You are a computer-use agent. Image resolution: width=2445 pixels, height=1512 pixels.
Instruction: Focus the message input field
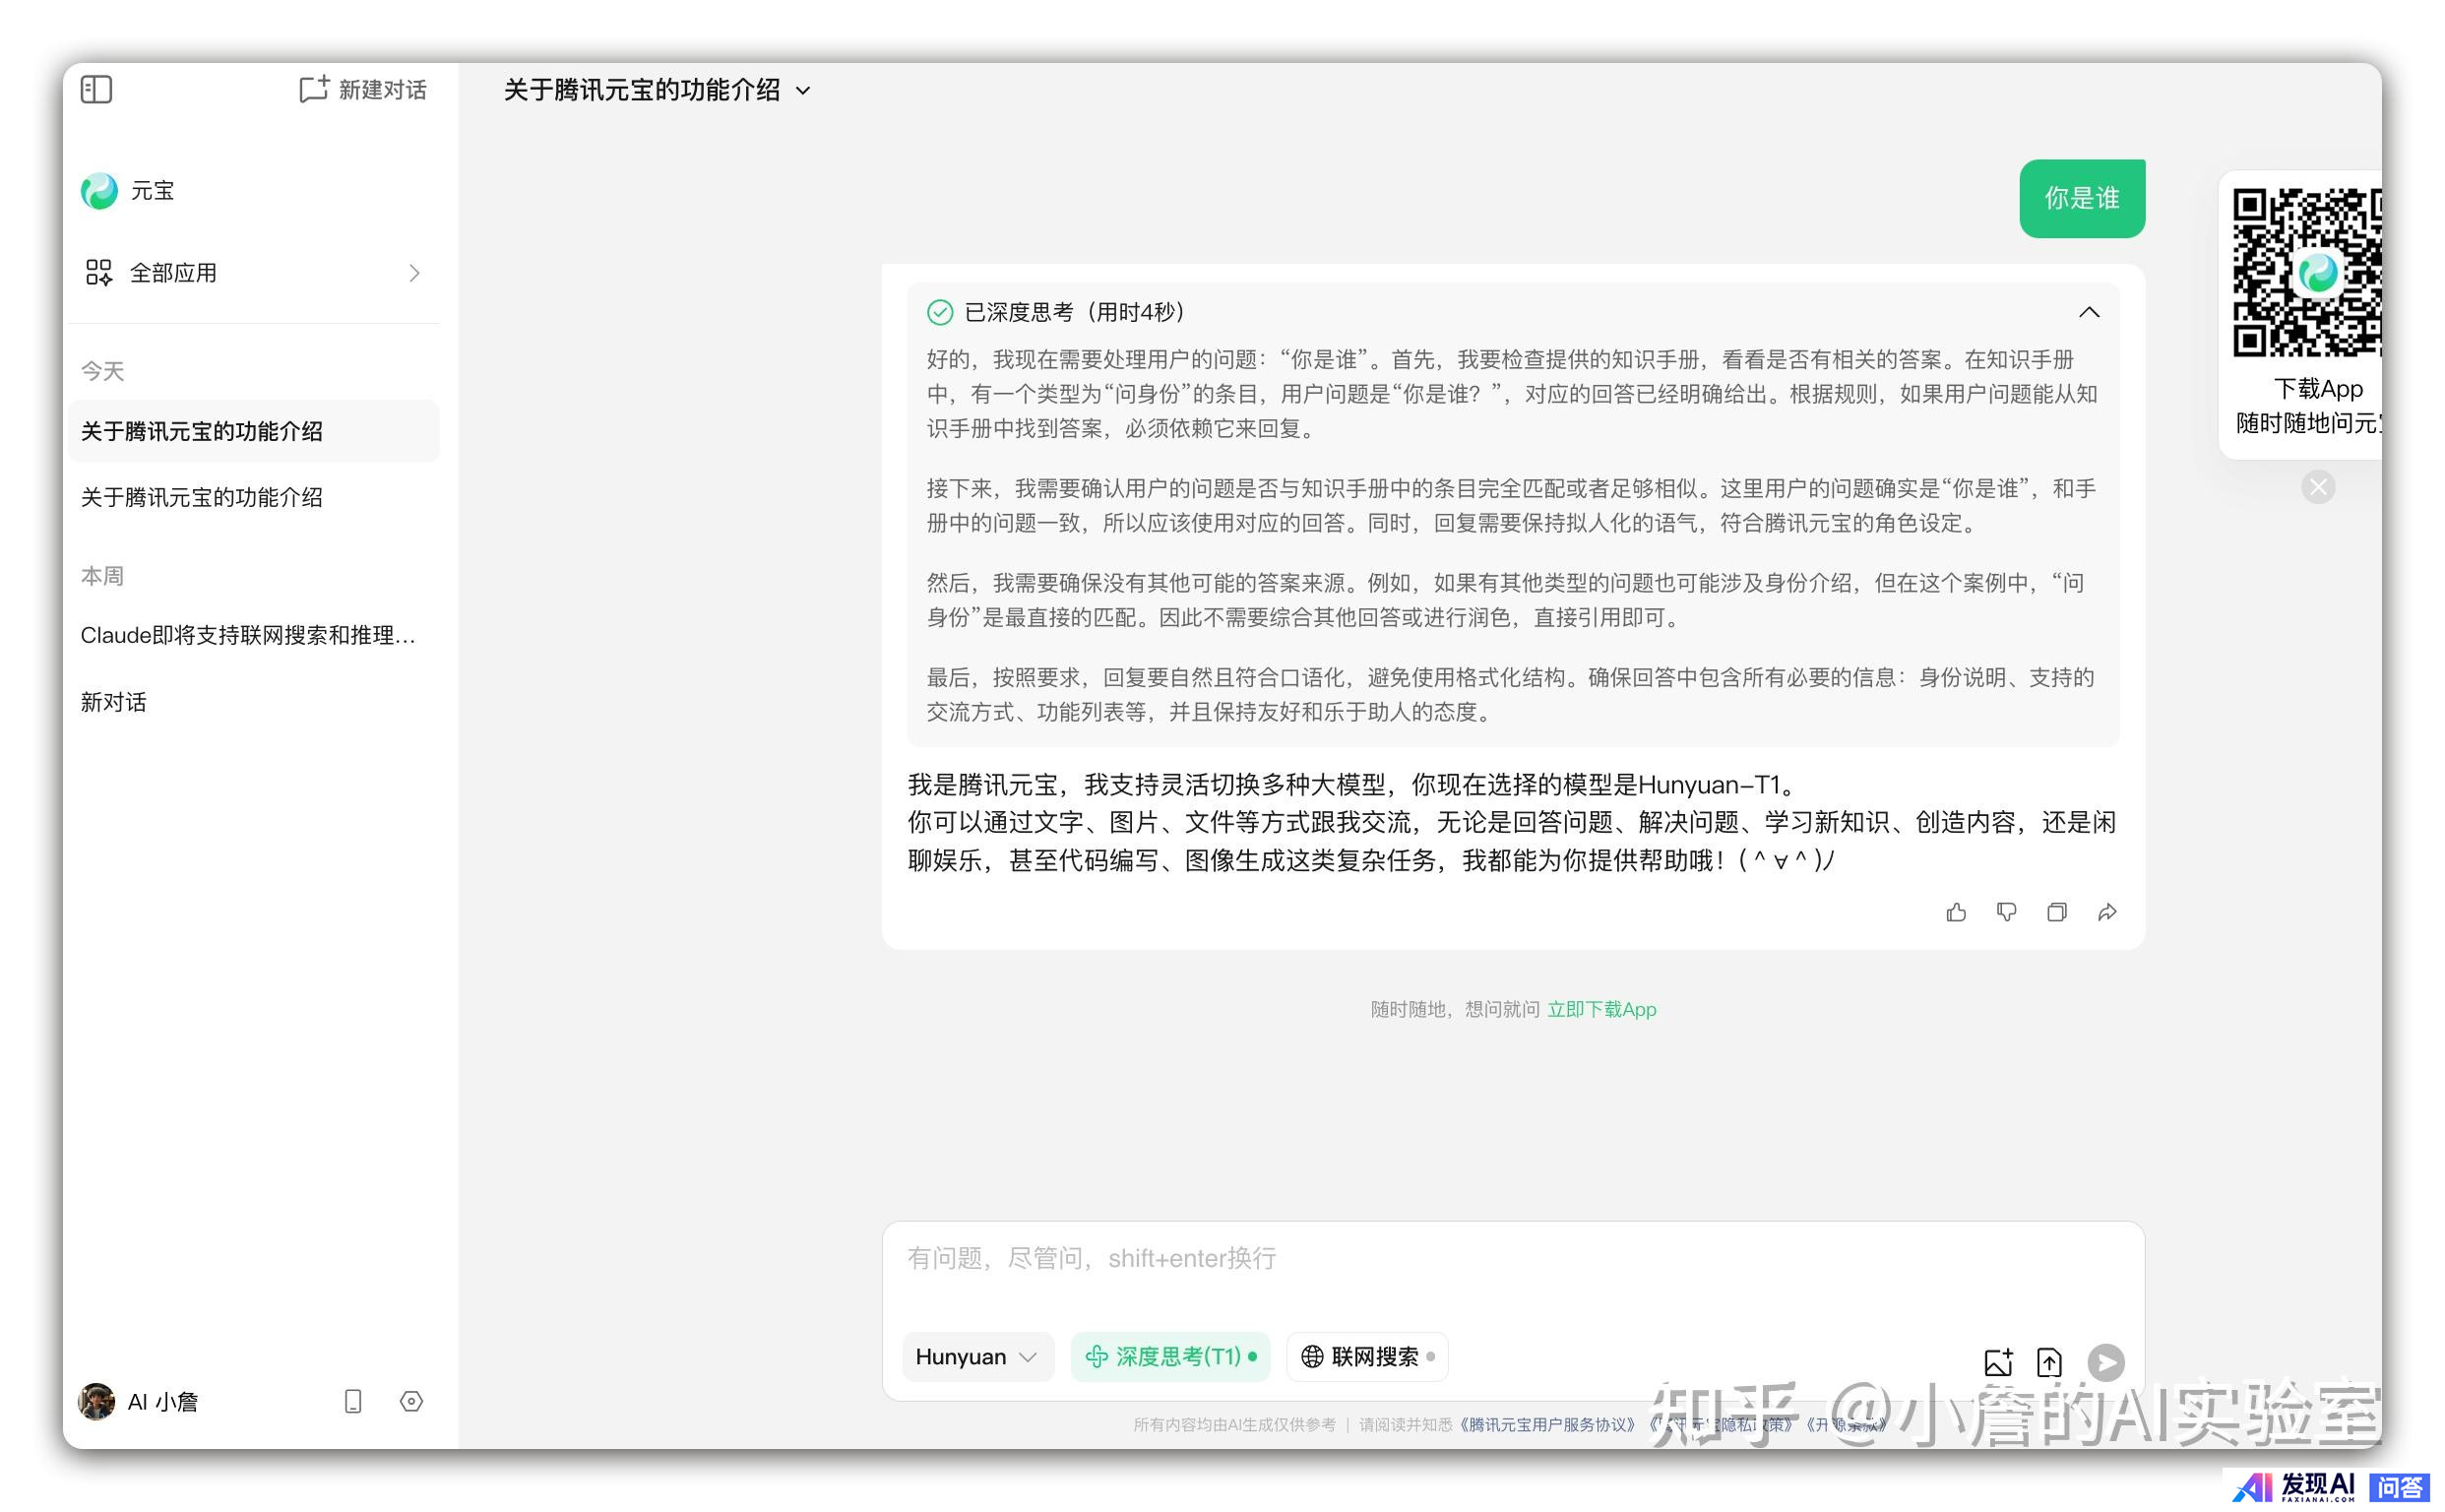pyautogui.click(x=1513, y=1258)
